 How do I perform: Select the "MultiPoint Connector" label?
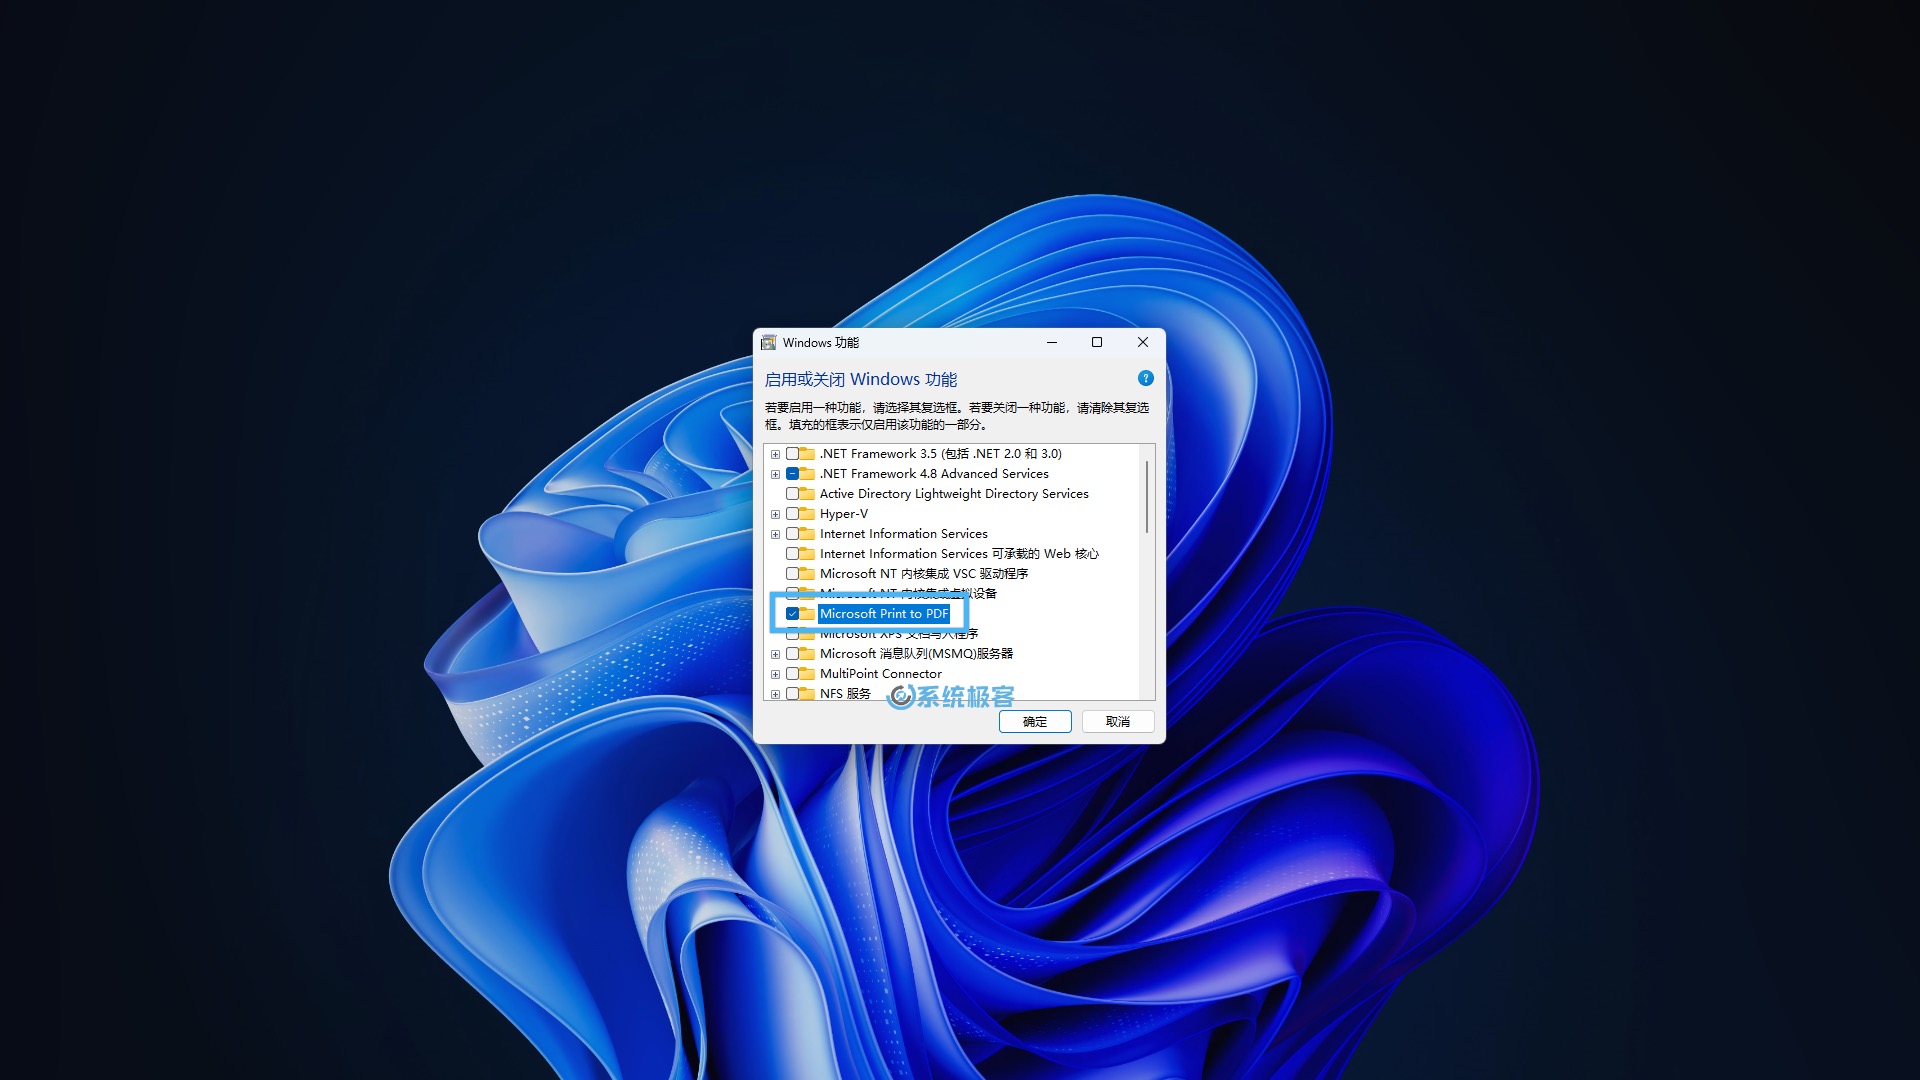(881, 674)
